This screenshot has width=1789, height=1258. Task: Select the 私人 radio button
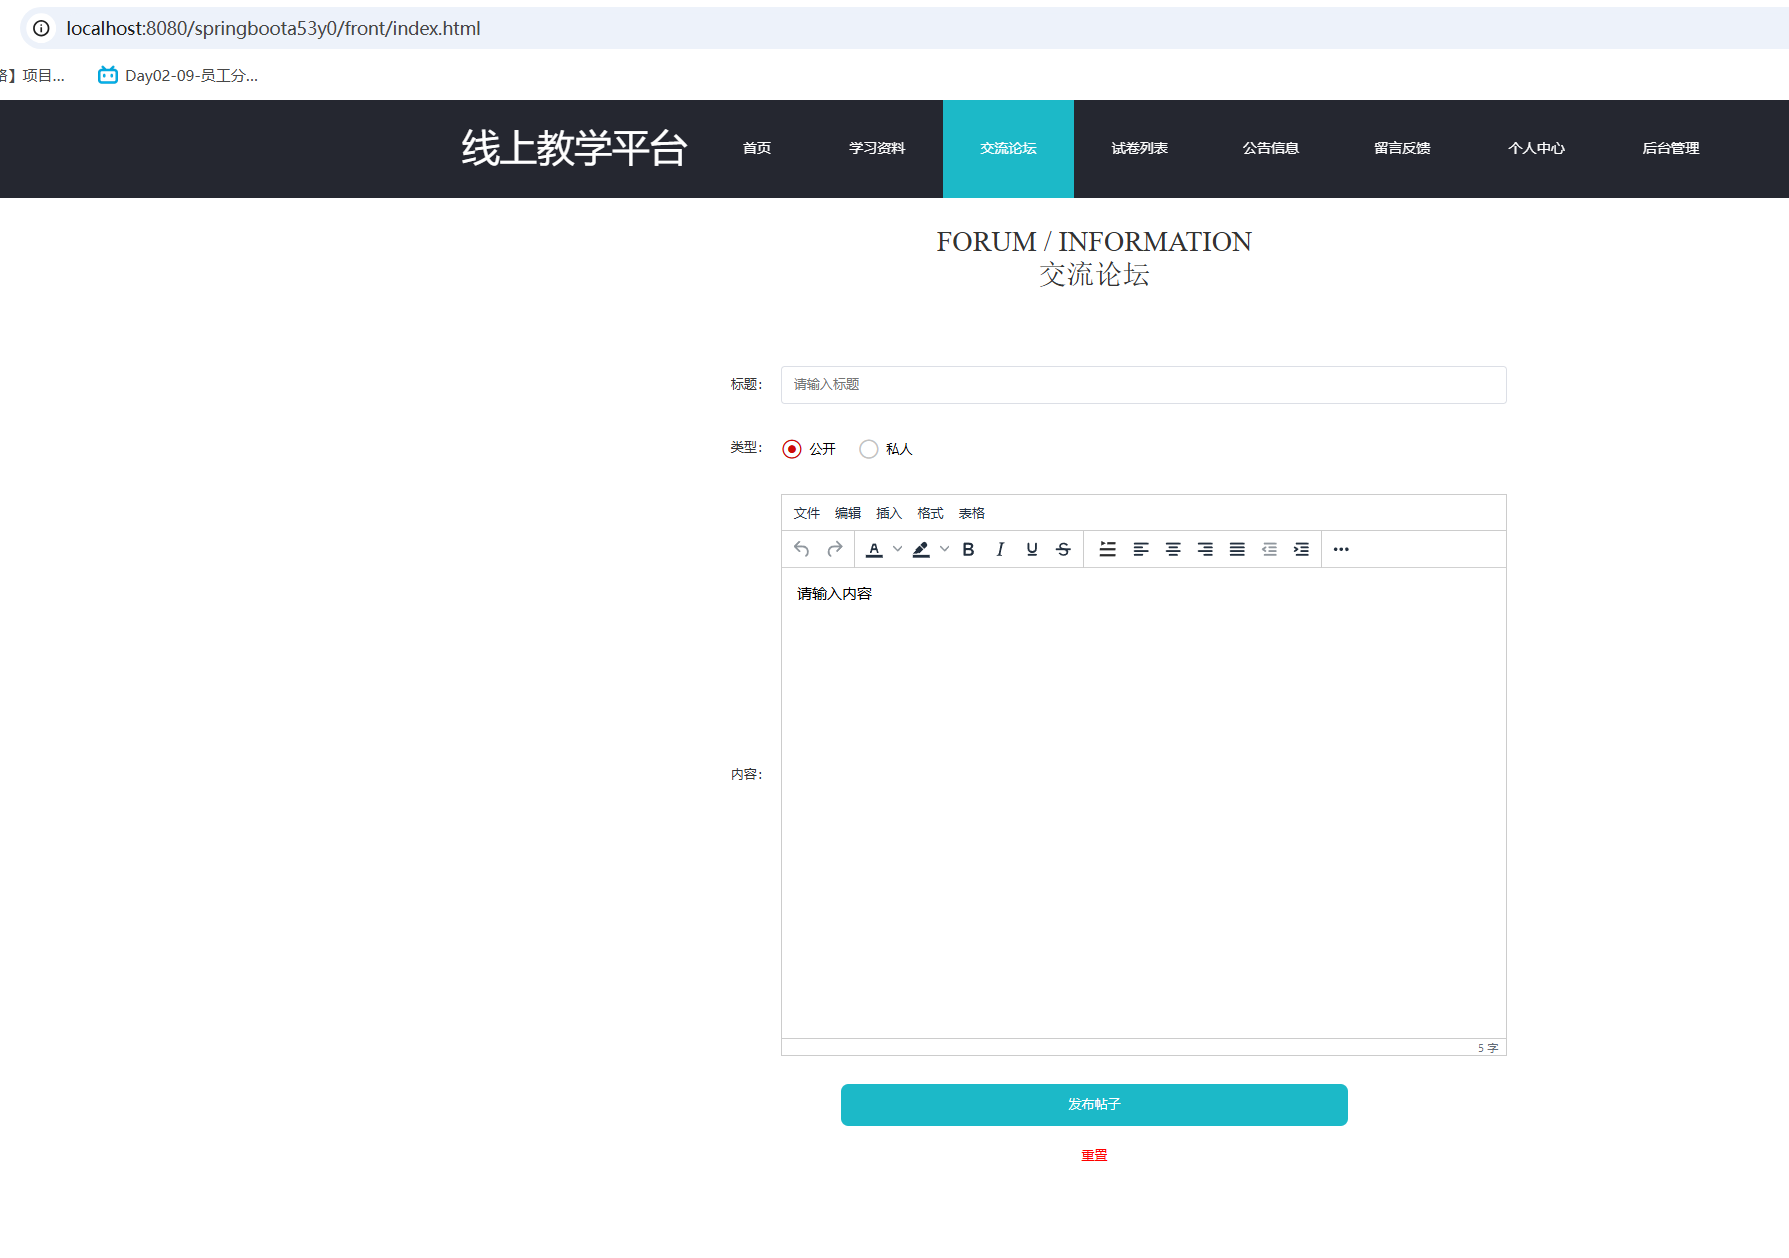pos(869,449)
